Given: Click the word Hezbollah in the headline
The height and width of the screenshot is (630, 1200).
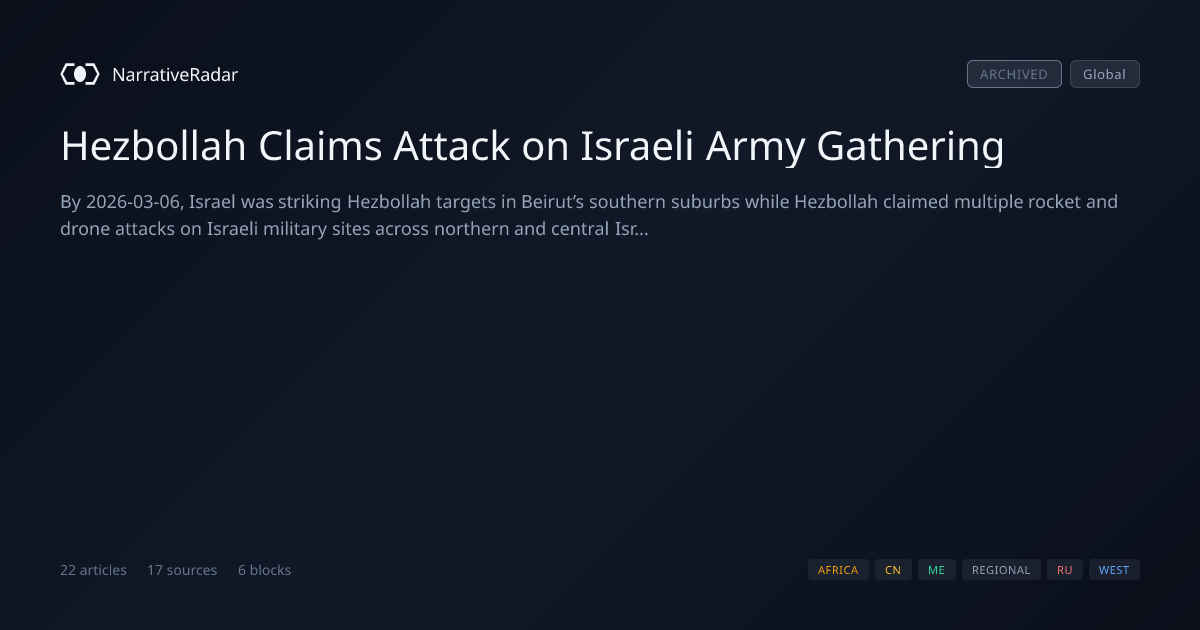Looking at the screenshot, I should (154, 146).
